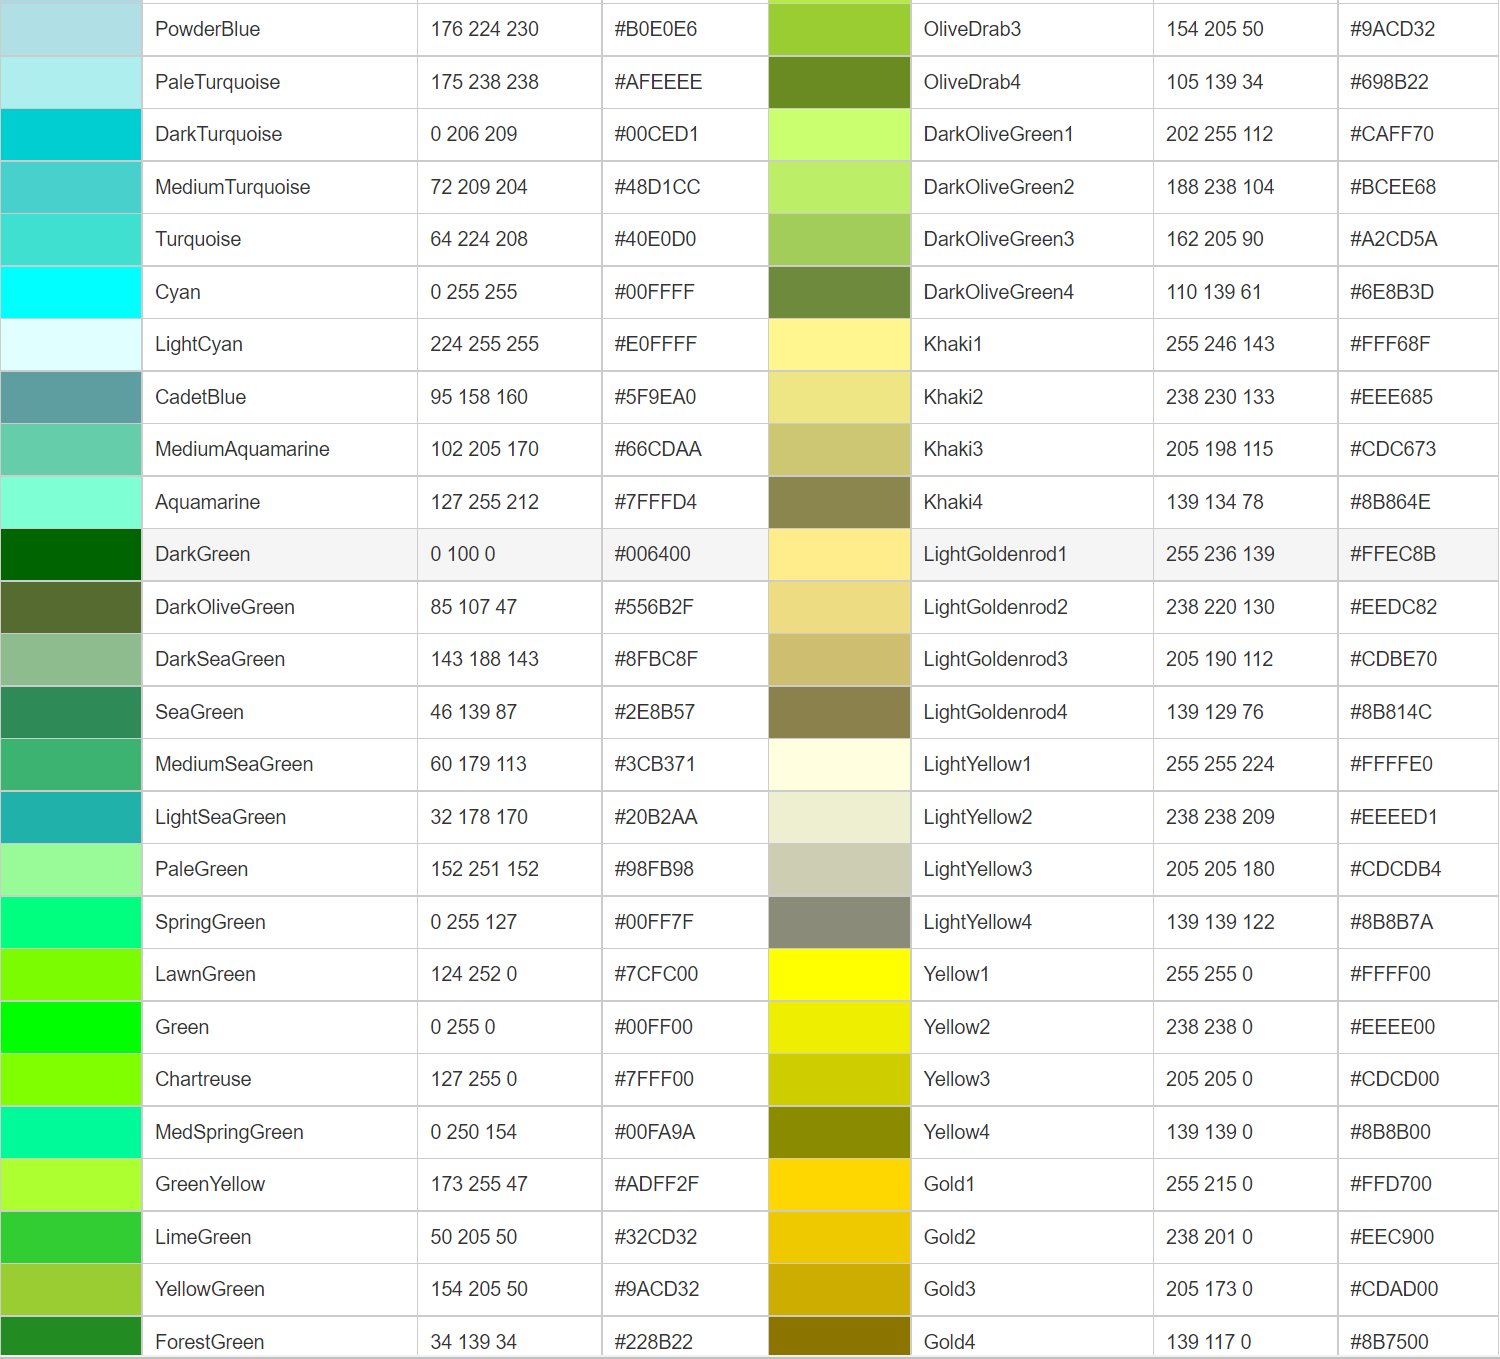Screen dimensions: 1500x1359
Task: Click the Cyan color swatch
Action: pyautogui.click(x=70, y=291)
